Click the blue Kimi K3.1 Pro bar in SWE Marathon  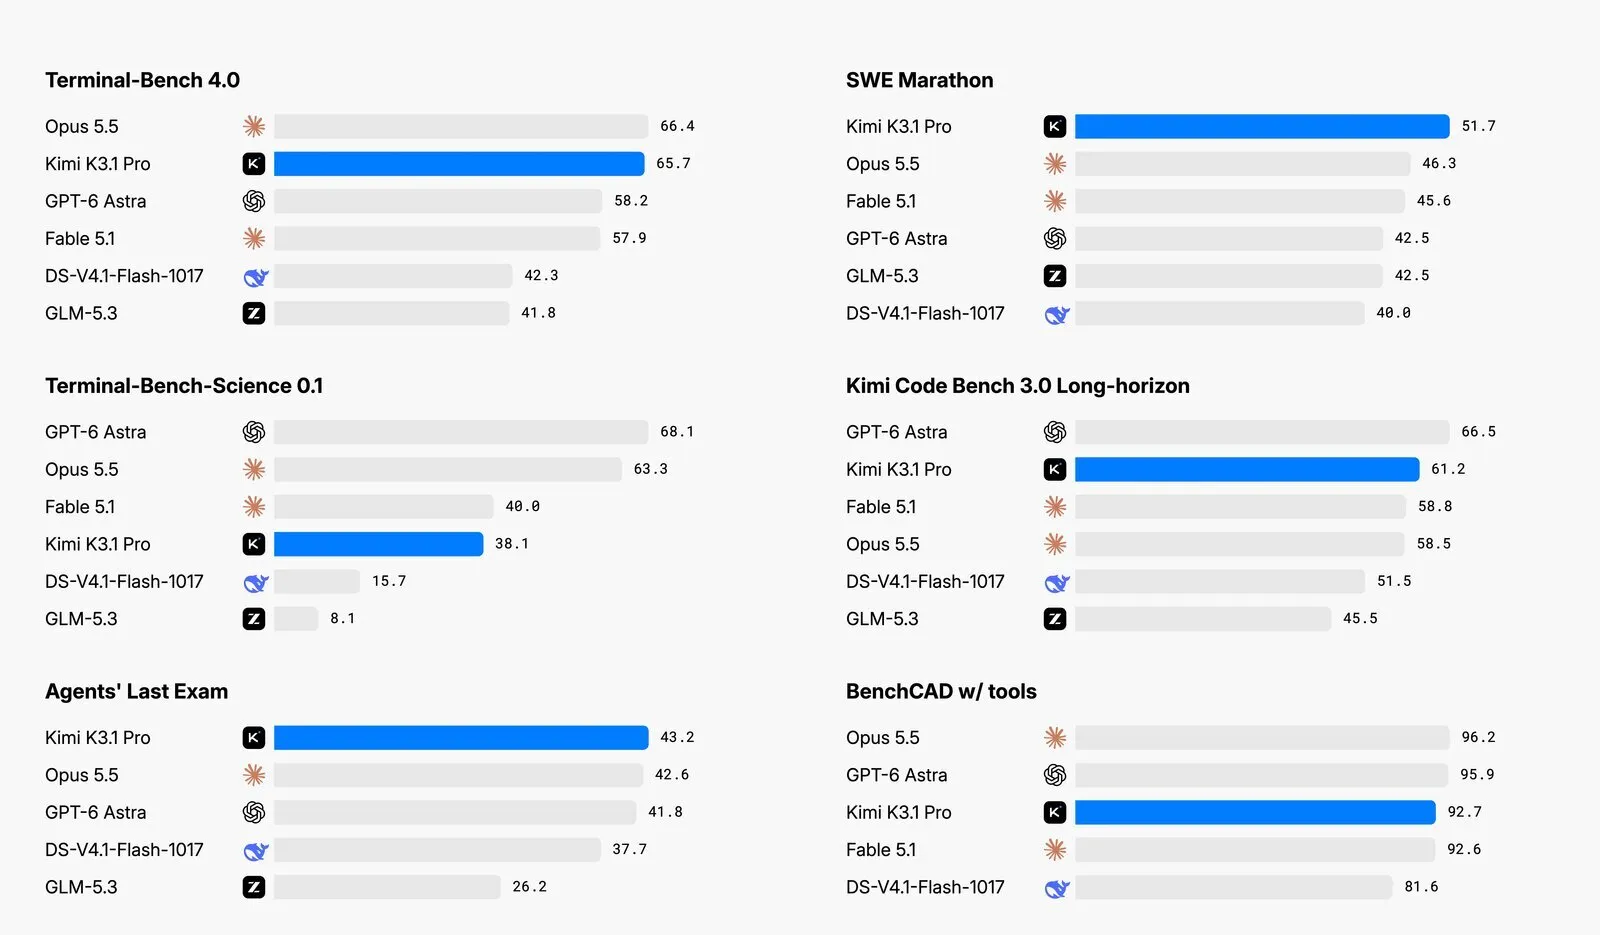coord(1262,126)
